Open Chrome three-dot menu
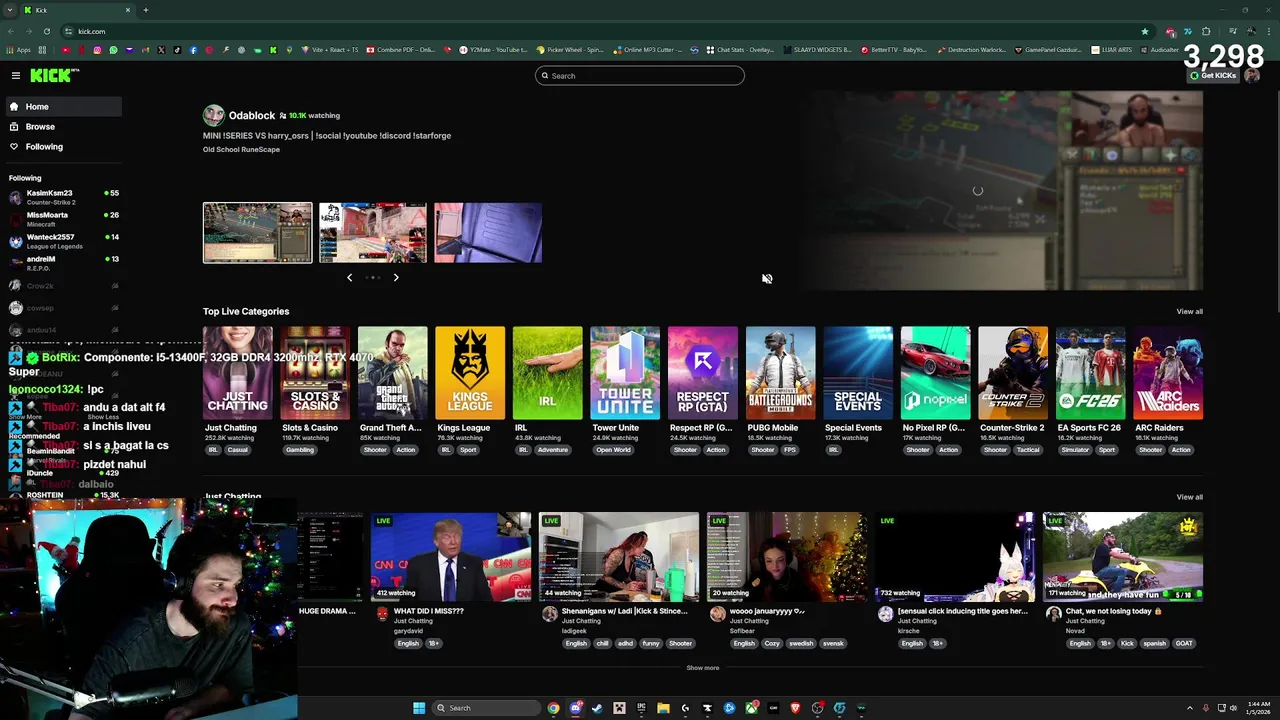The height and width of the screenshot is (720, 1280). [x=1268, y=31]
